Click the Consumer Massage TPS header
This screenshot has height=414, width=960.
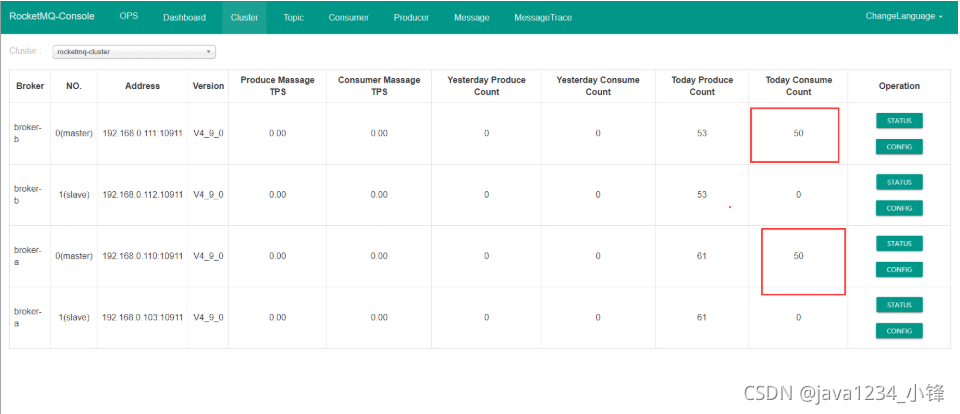coord(379,86)
